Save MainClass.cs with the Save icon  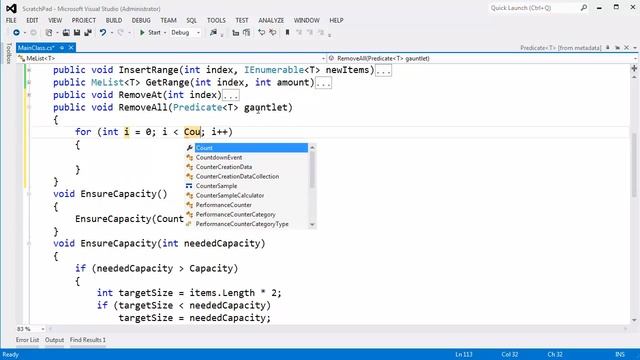click(77, 33)
